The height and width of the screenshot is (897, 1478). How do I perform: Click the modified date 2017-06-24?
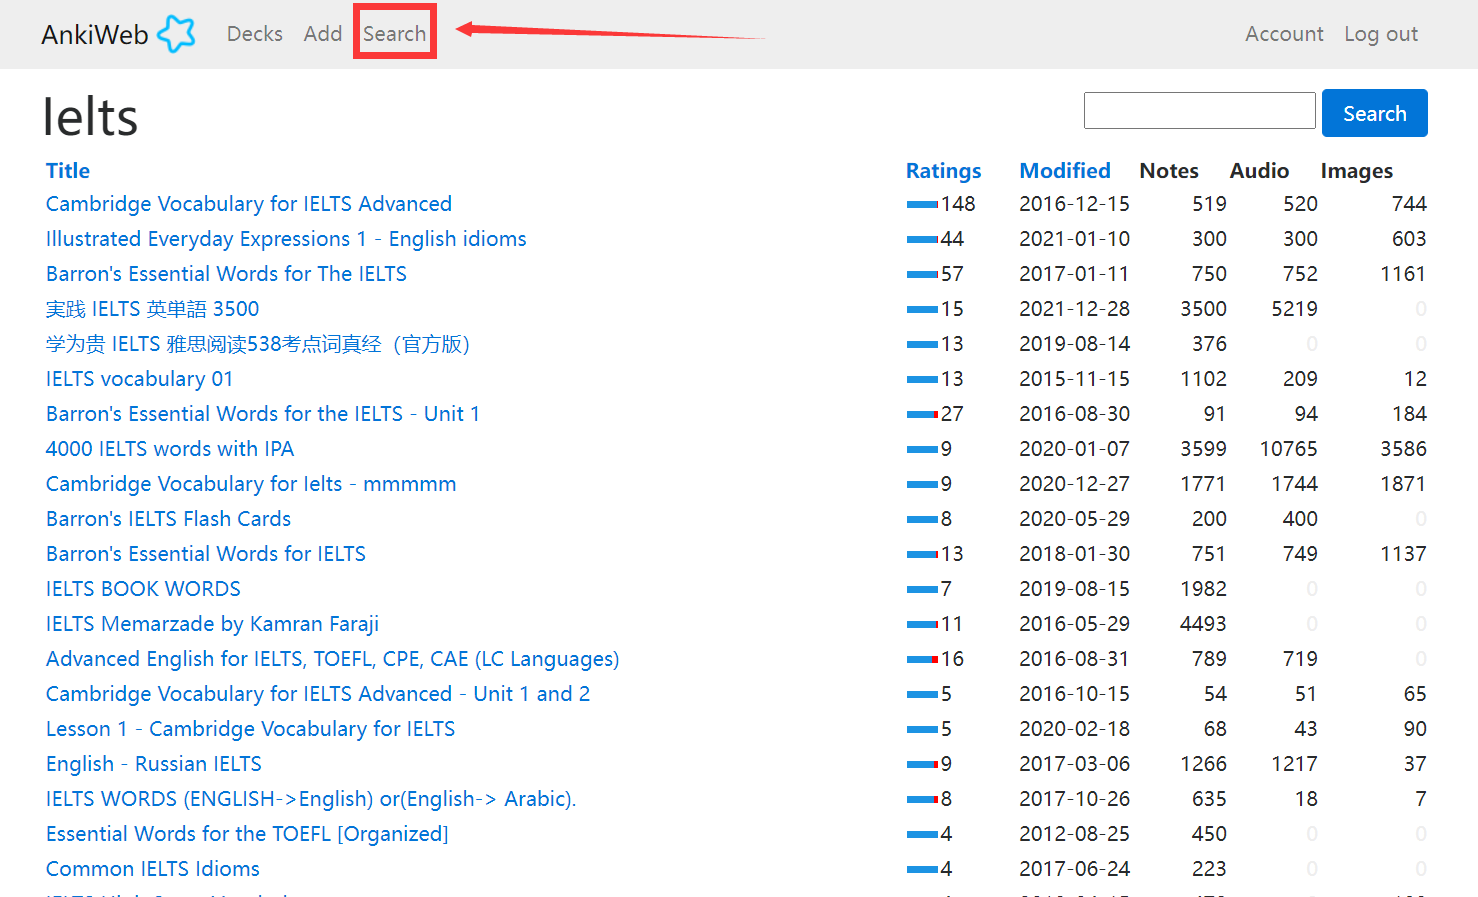(x=1074, y=869)
